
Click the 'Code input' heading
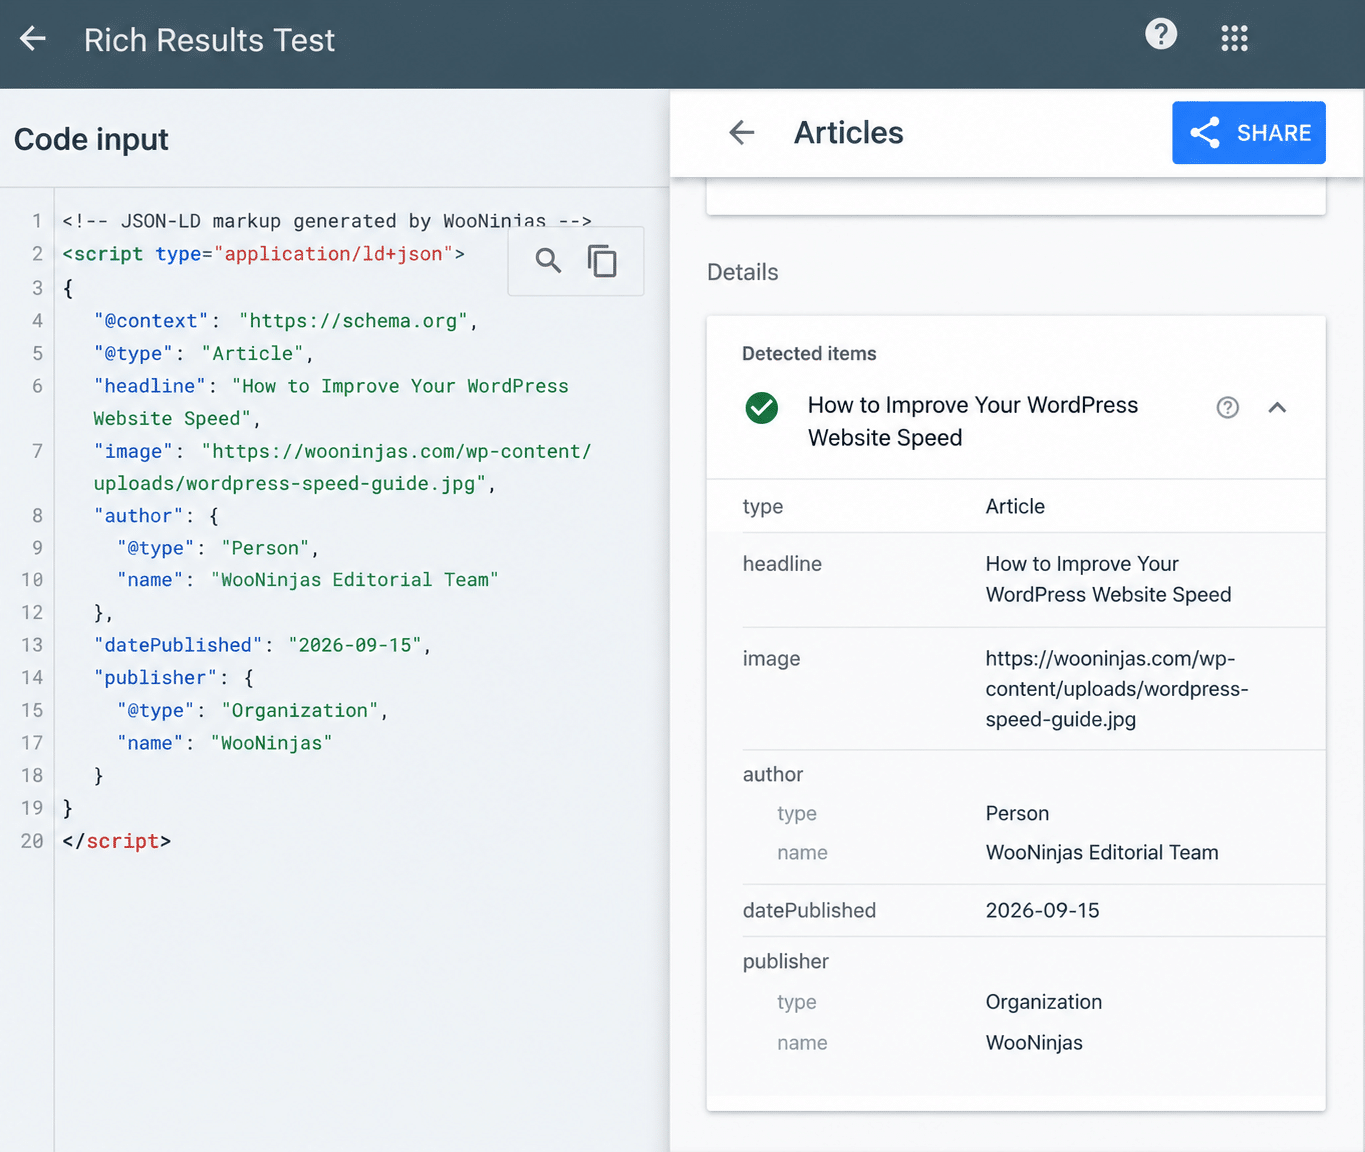[91, 139]
